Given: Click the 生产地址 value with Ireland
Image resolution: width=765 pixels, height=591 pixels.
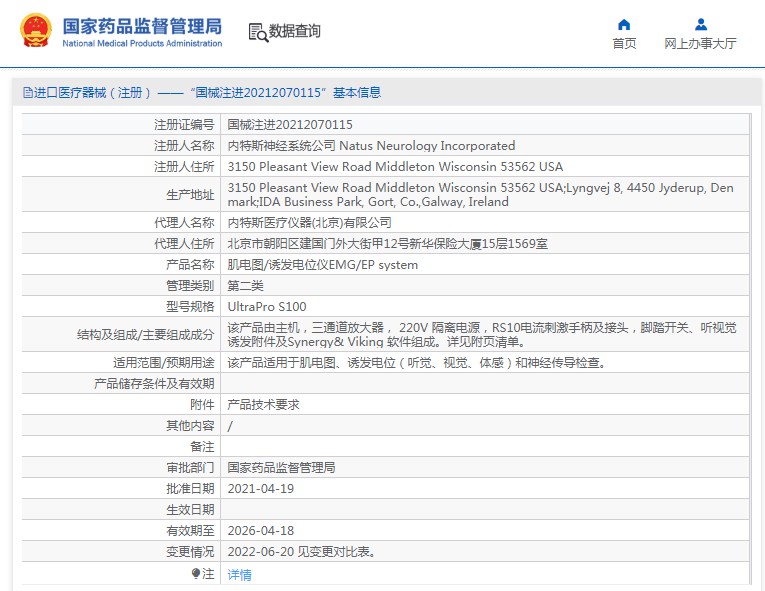Looking at the screenshot, I should (480, 194).
